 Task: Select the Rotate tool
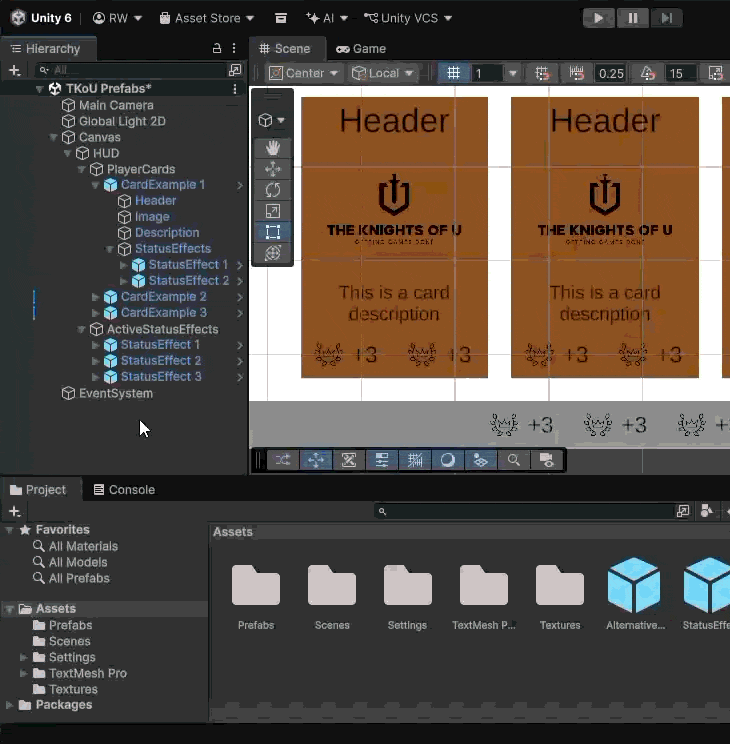[272, 190]
